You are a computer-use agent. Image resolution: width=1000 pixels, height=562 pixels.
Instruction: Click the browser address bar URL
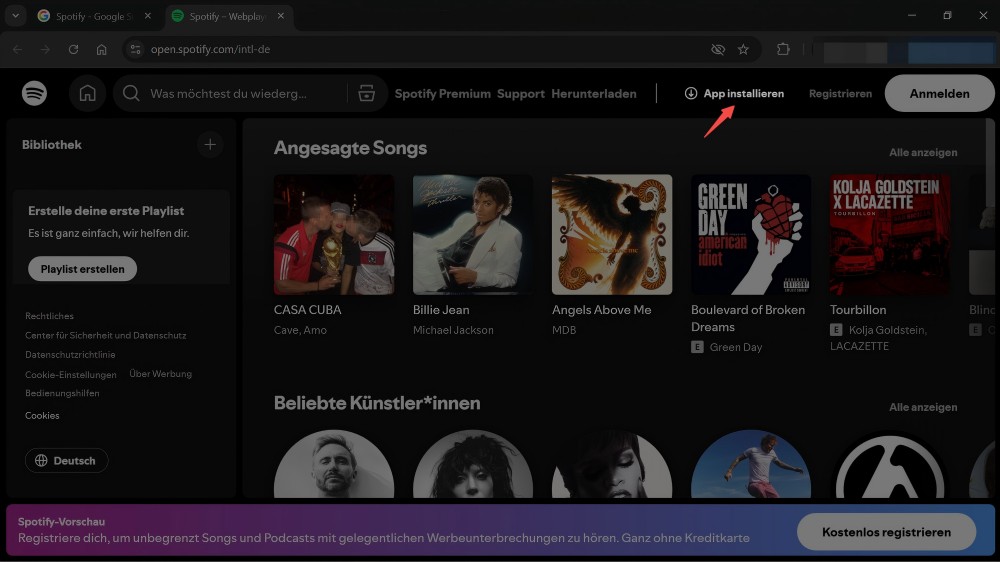(210, 49)
